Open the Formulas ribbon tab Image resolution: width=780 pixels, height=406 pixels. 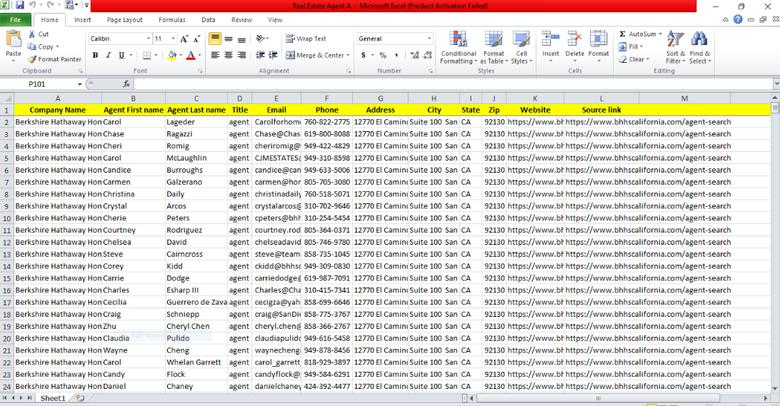coord(171,19)
